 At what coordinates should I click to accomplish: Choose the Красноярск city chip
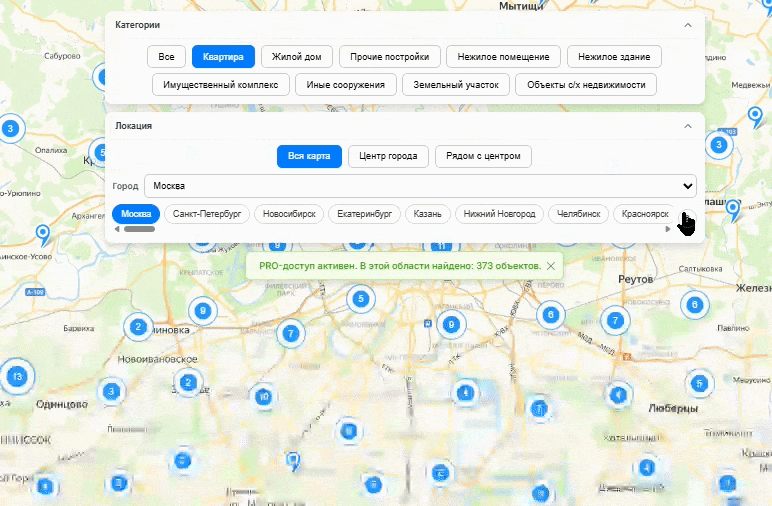[645, 214]
